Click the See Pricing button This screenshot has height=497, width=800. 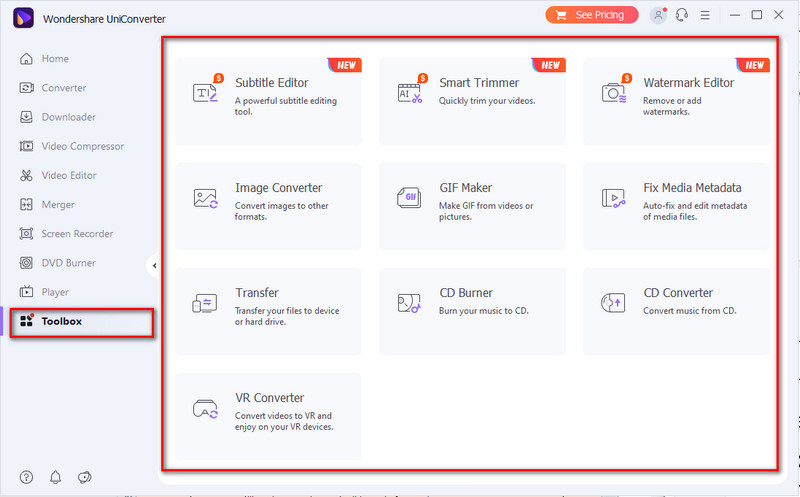(x=592, y=15)
